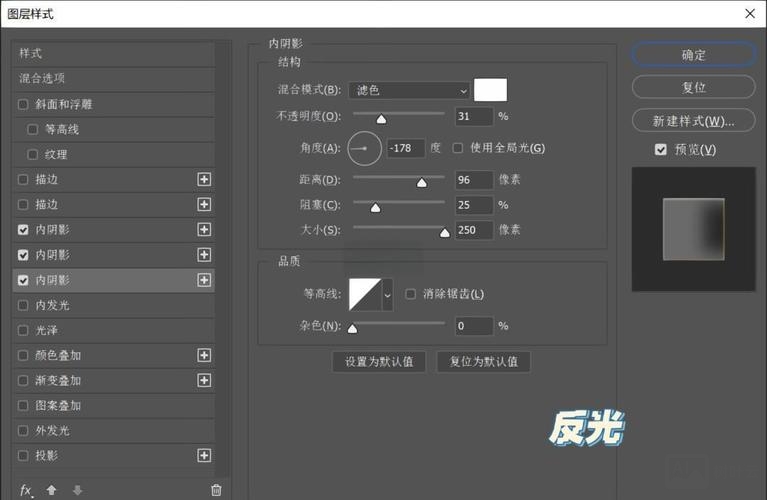
Task: Close the 图层样式 dialog
Action: pos(750,14)
